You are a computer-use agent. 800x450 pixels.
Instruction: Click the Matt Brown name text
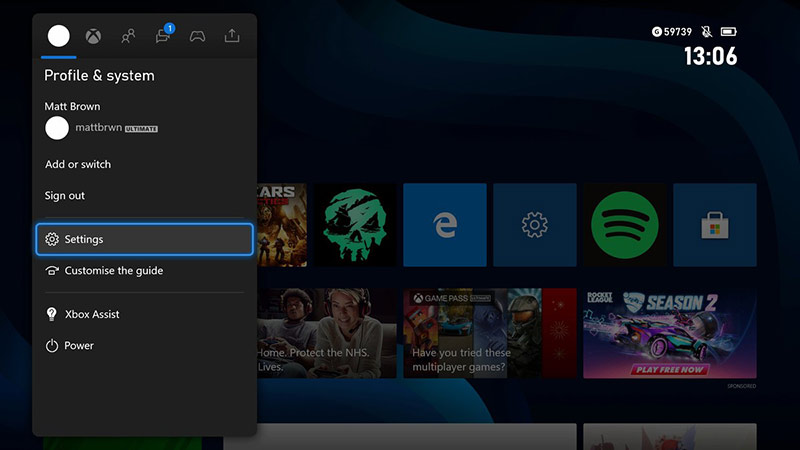pos(72,107)
